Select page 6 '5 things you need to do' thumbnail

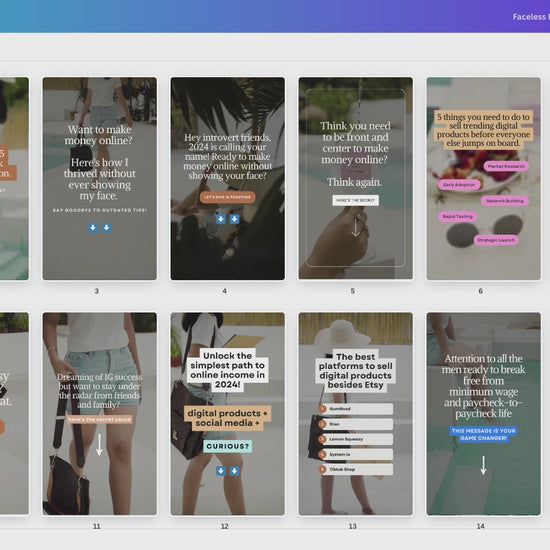point(484,179)
